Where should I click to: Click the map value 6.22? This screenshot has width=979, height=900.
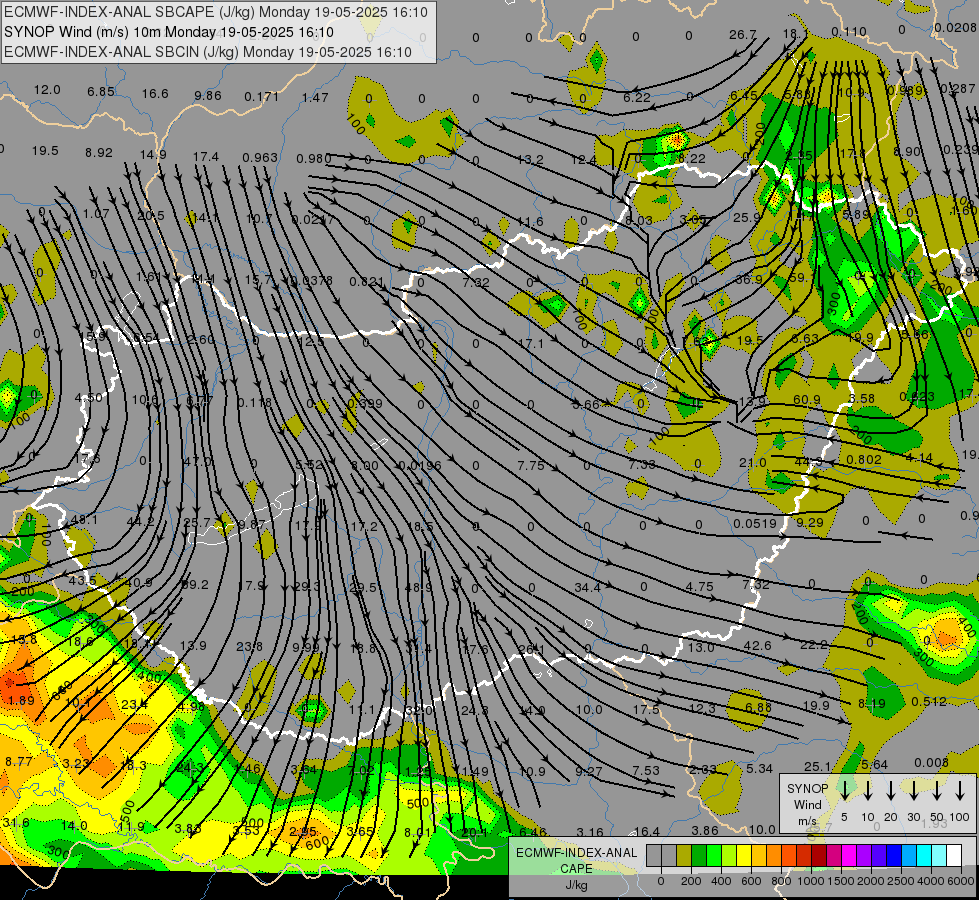point(637,97)
